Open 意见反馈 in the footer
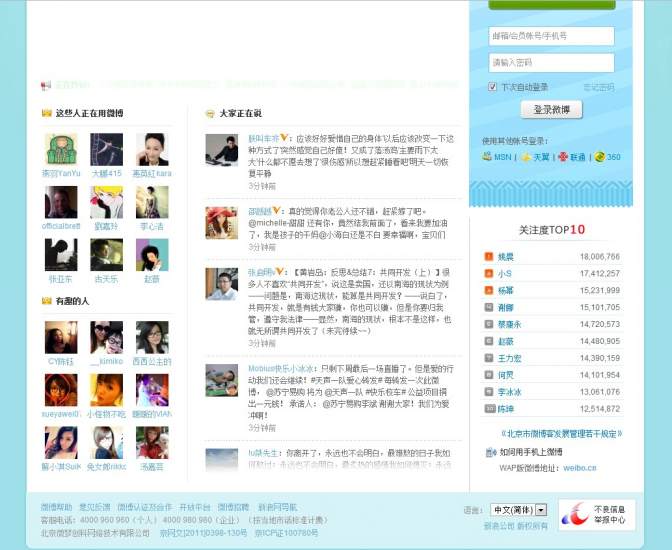 tap(95, 507)
